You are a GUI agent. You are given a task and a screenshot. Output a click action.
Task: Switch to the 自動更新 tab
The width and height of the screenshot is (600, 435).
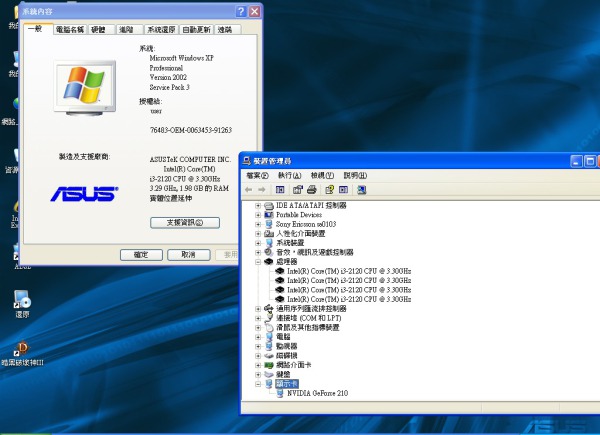(x=196, y=29)
